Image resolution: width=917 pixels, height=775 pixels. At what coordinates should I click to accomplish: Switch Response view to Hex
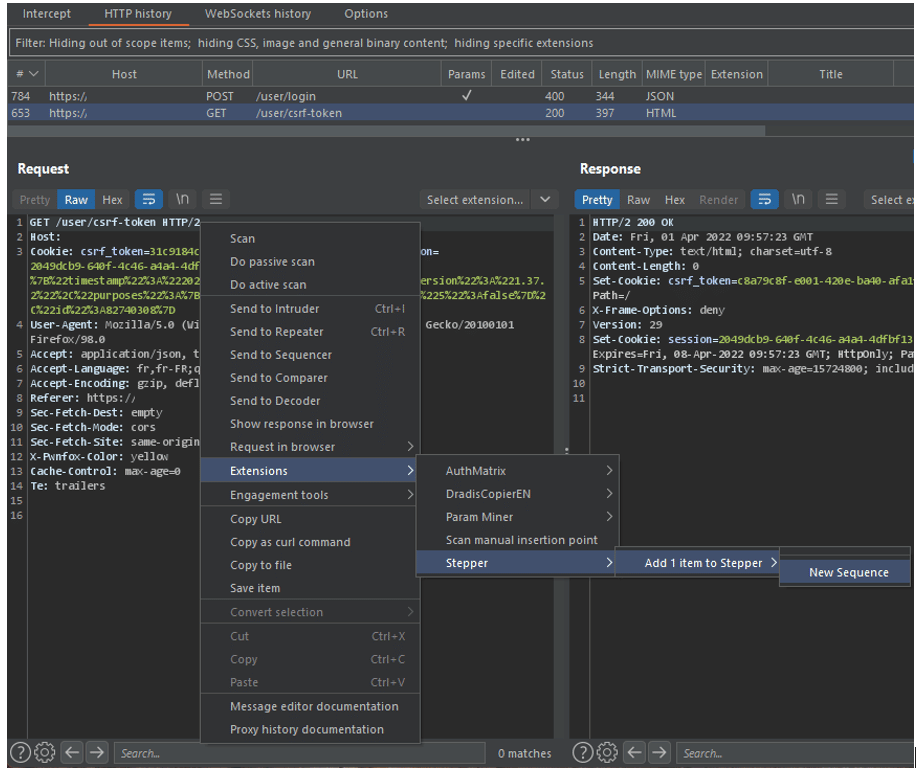point(675,200)
